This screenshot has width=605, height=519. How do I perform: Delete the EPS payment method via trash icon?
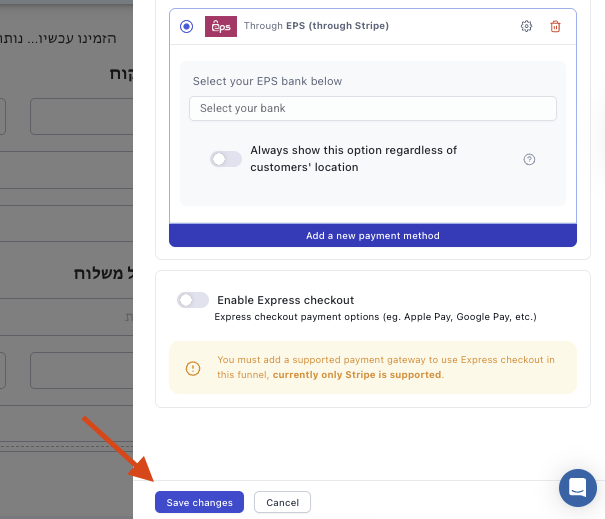556,26
